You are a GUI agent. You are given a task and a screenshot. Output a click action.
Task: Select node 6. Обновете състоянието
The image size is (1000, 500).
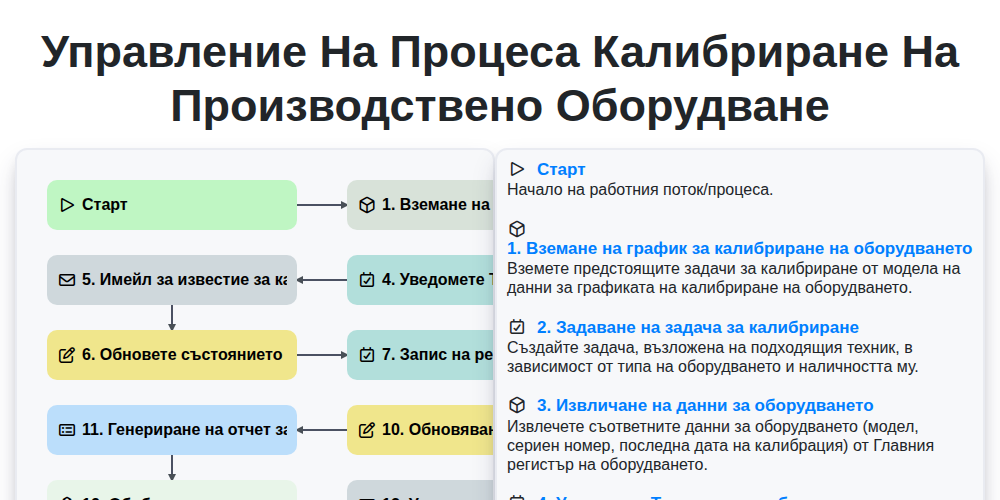coord(172,355)
